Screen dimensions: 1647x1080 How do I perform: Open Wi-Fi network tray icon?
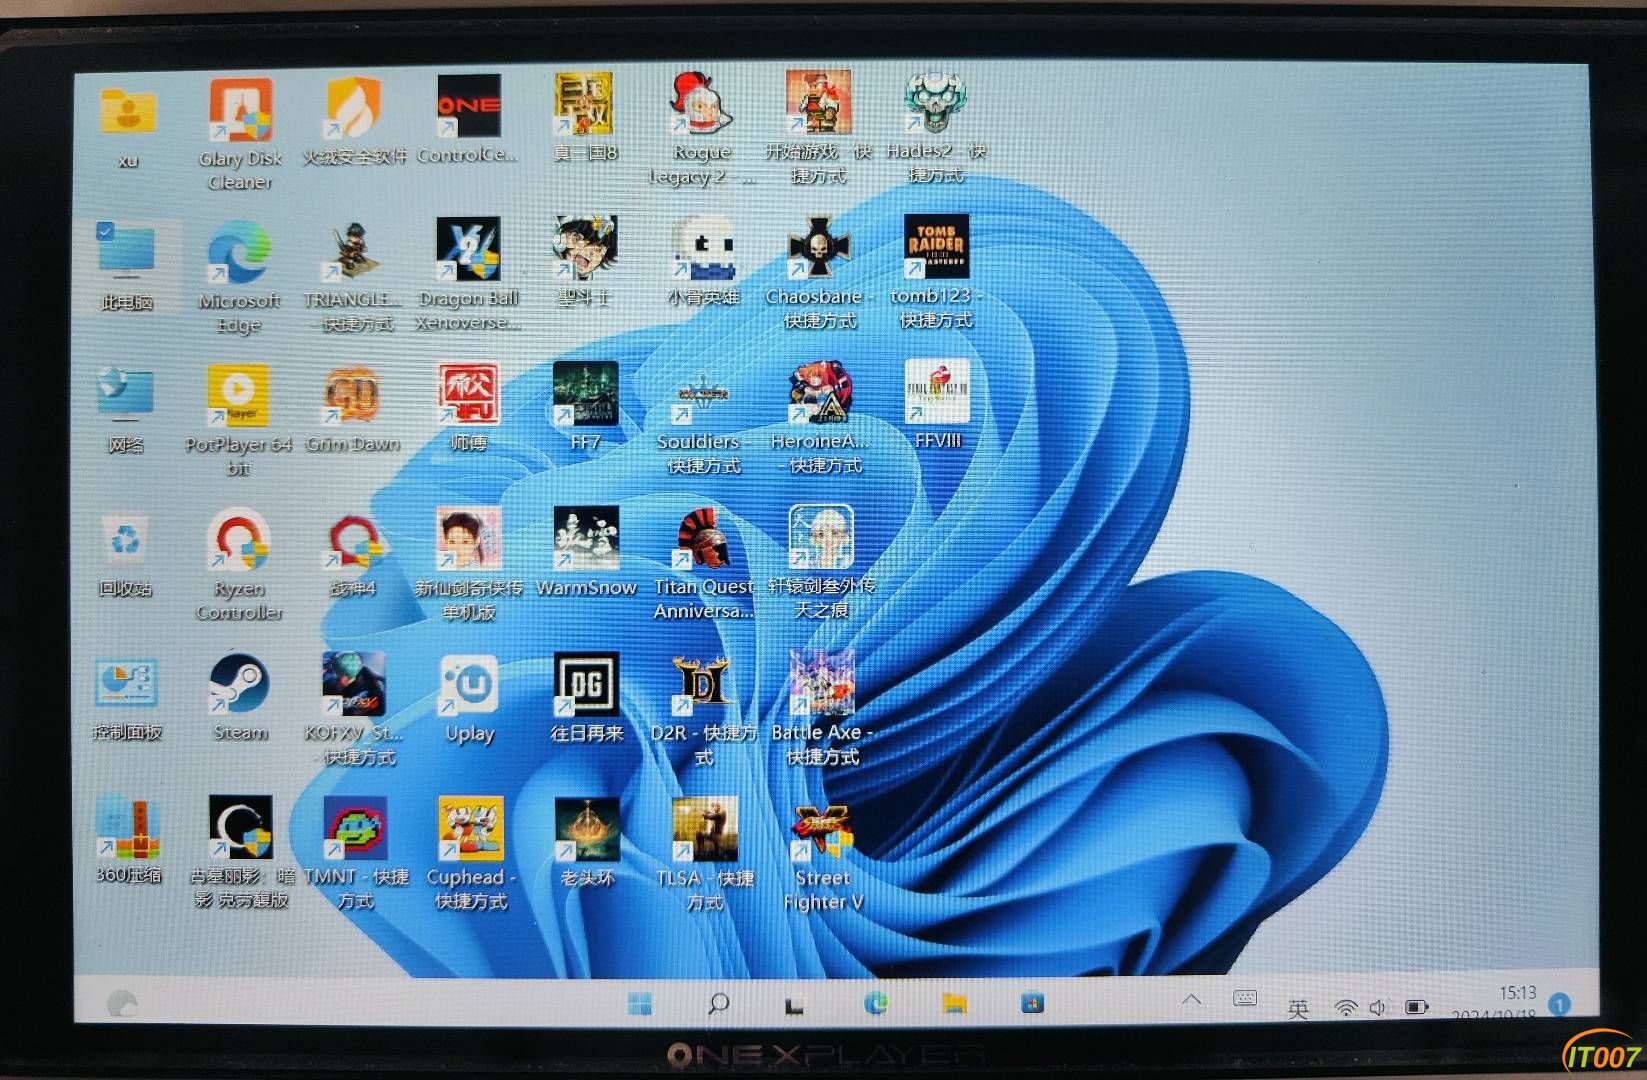[1346, 1008]
